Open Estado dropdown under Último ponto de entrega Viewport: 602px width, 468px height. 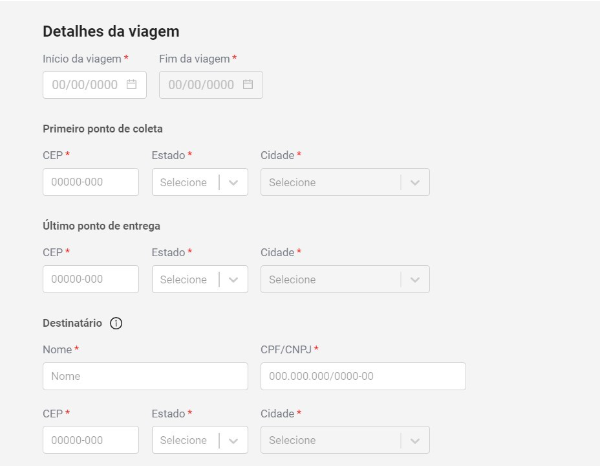tap(200, 279)
